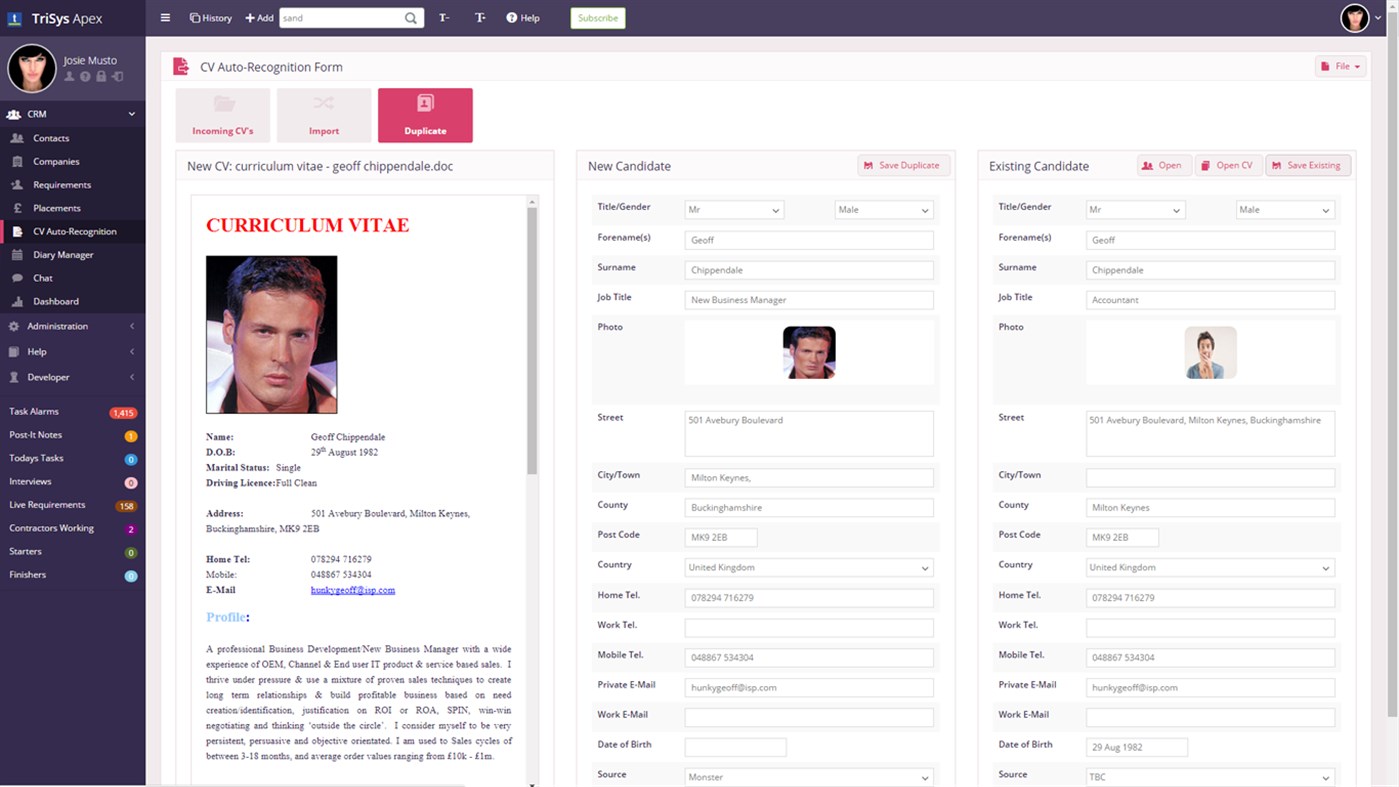This screenshot has height=787, width=1399.
Task: Click the History icon in the top toolbar
Action: (210, 17)
